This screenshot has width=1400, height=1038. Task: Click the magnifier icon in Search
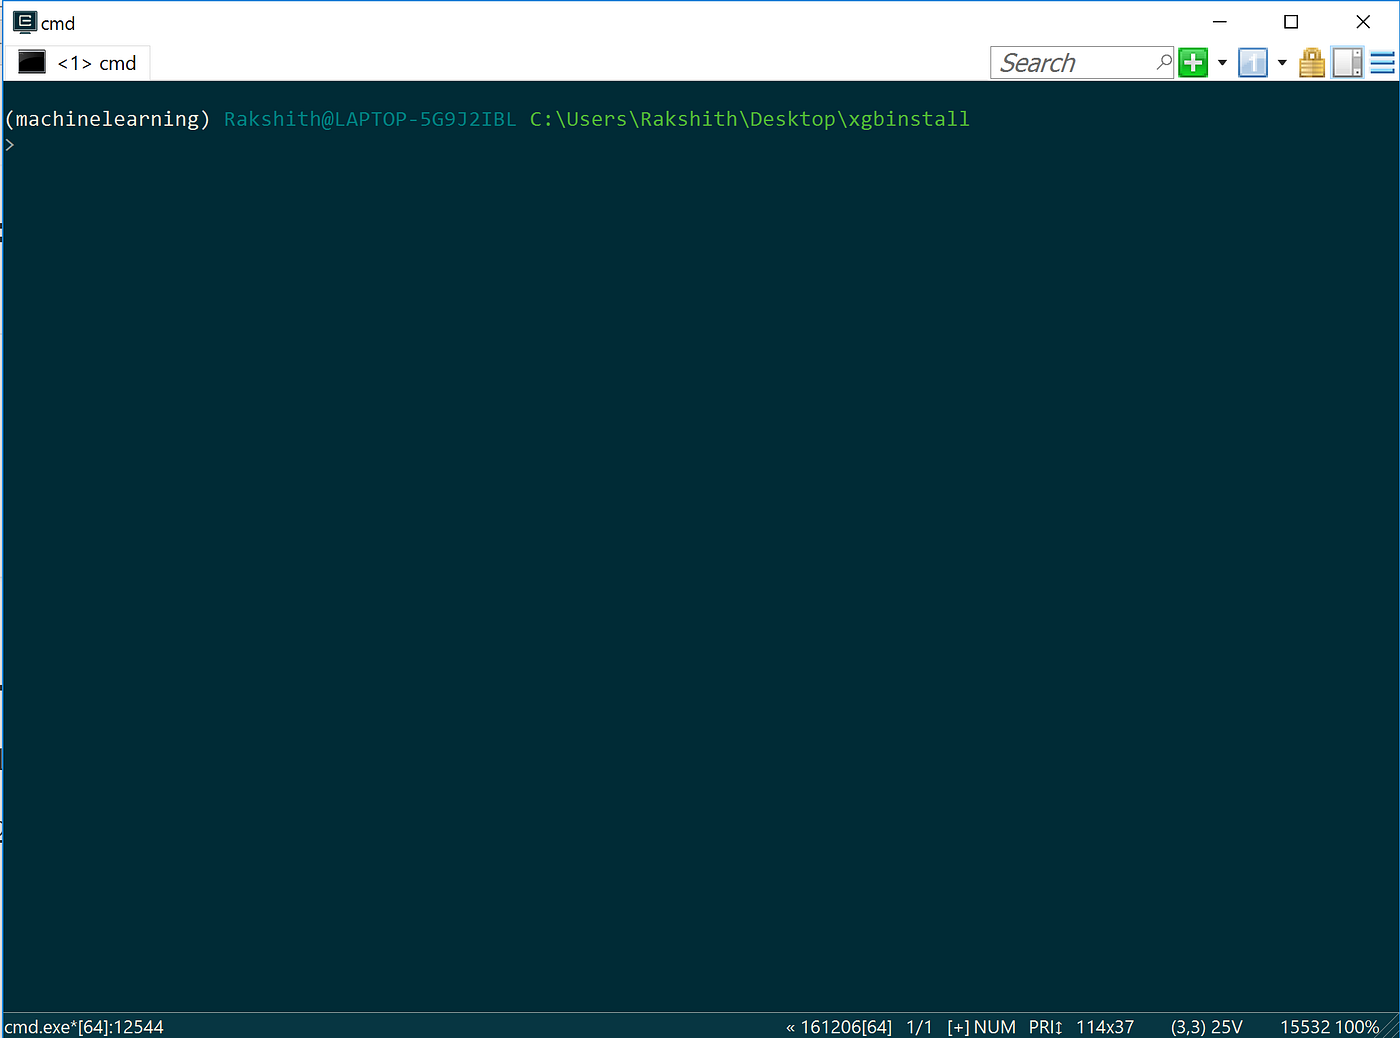tap(1164, 62)
